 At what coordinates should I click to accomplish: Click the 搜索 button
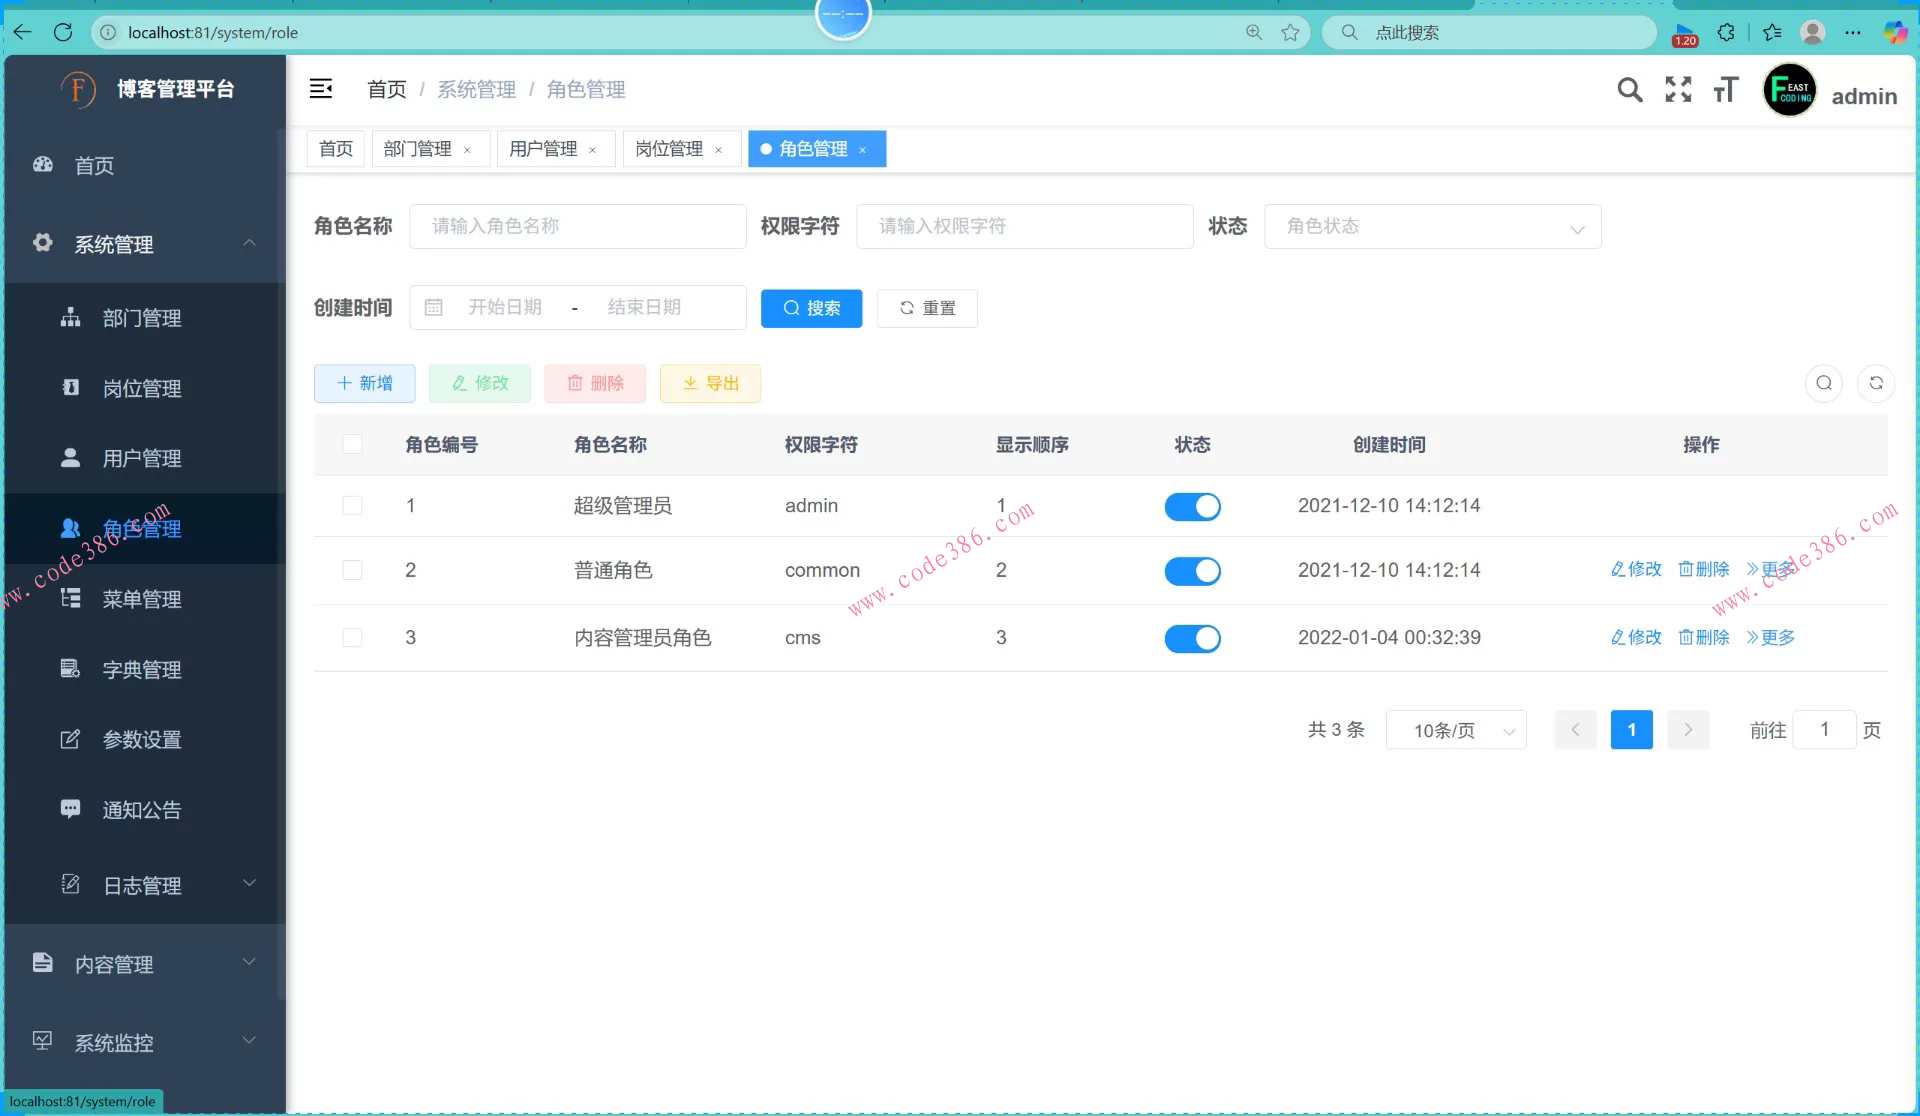[811, 308]
